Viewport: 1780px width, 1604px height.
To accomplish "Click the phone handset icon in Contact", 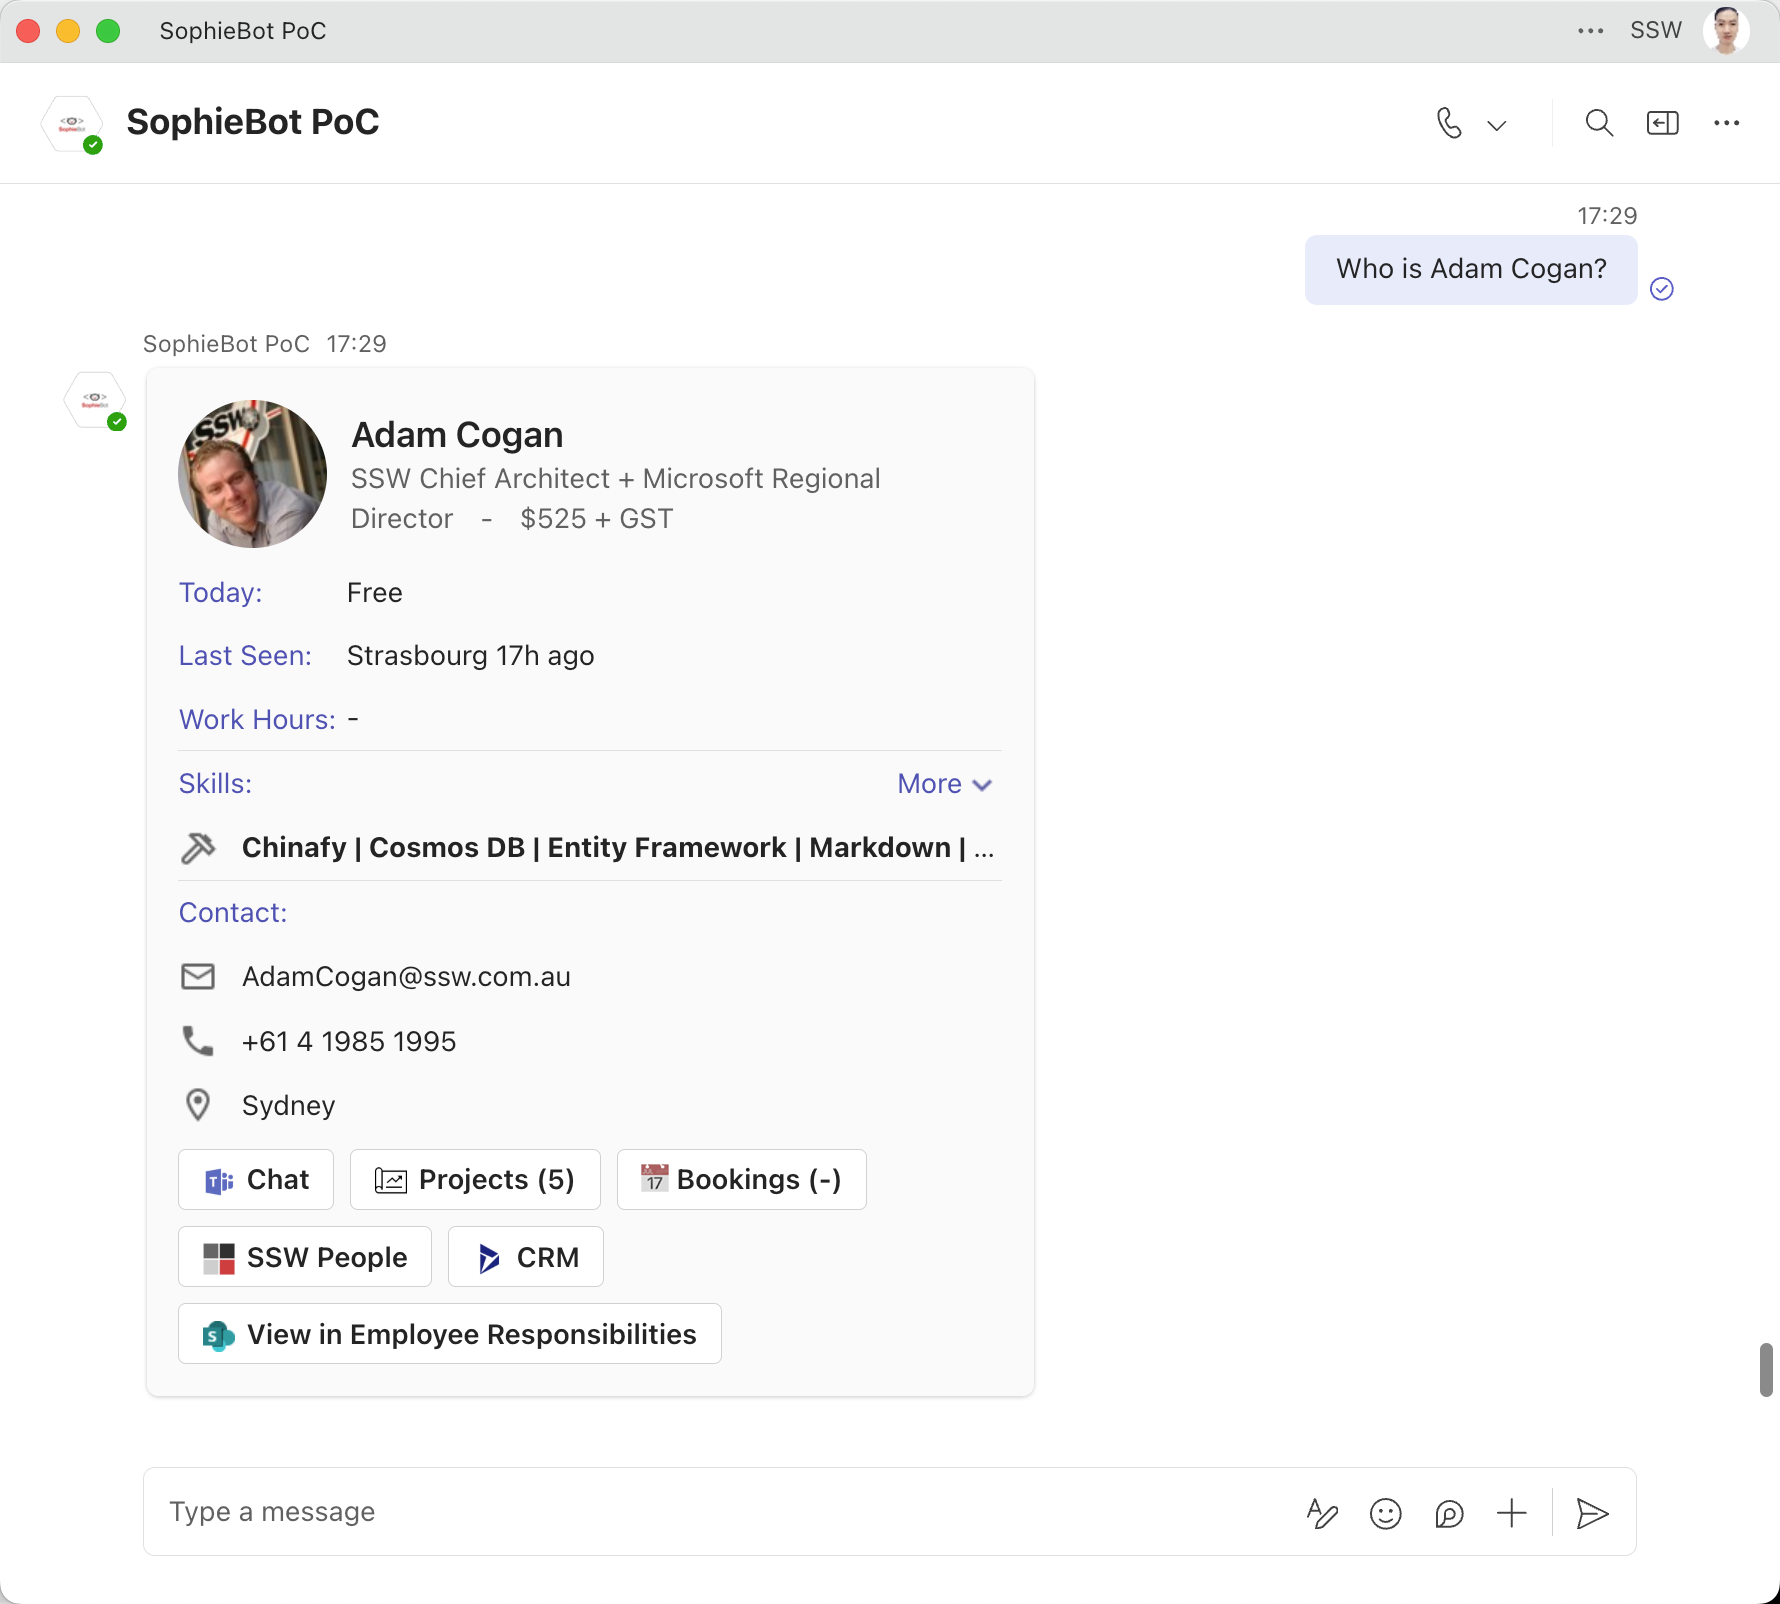I will click(x=198, y=1041).
